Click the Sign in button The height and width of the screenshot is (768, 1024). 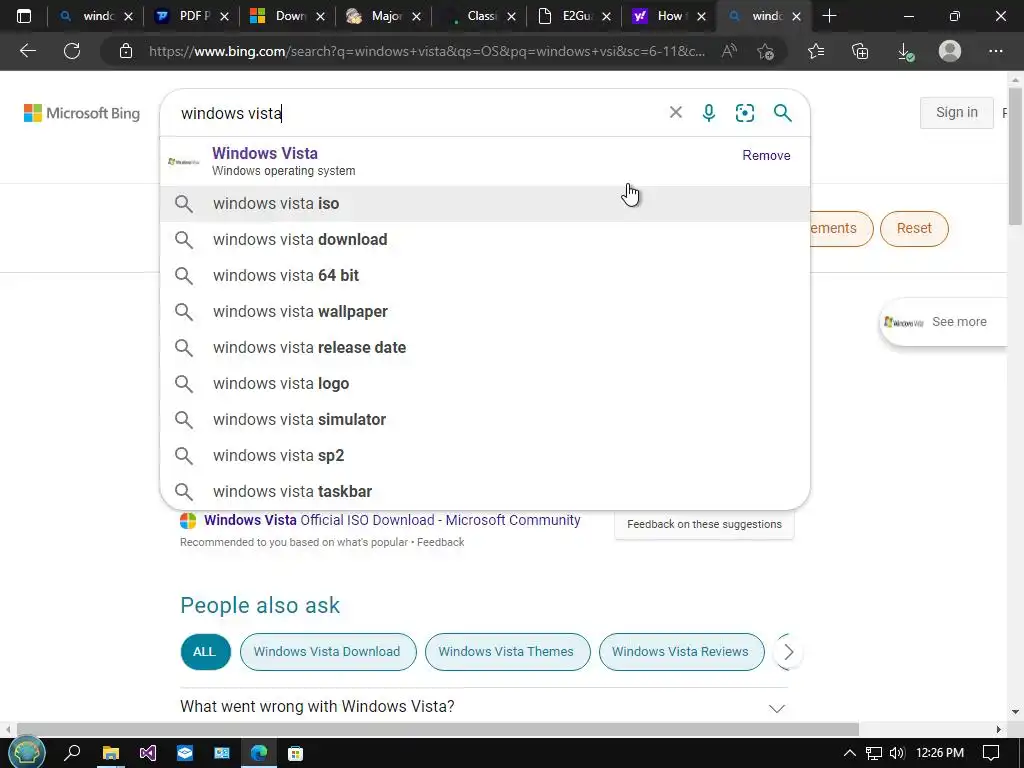click(957, 112)
